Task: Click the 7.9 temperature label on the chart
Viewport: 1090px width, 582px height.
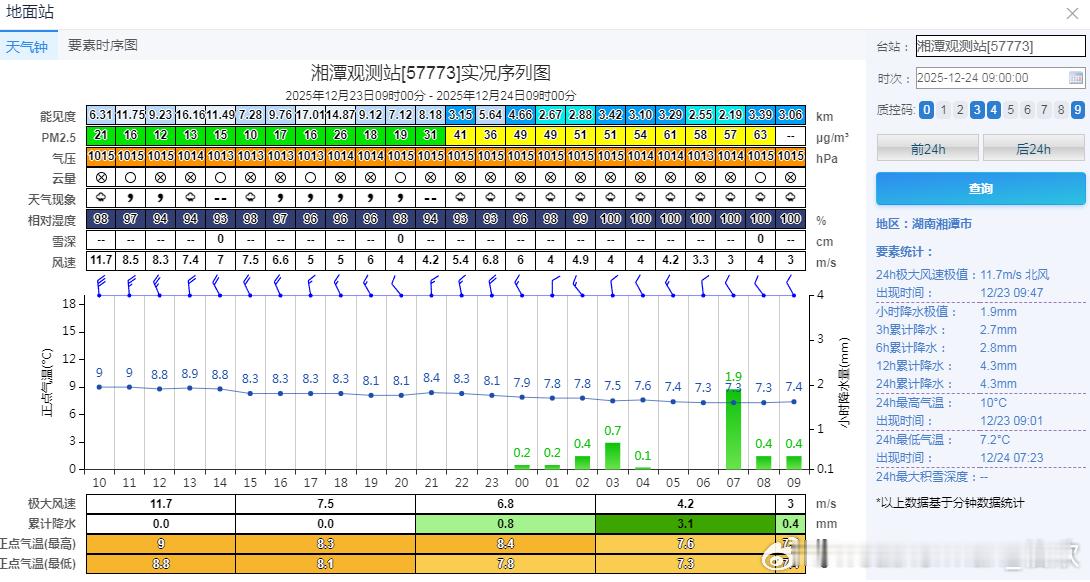Action: pyautogui.click(x=521, y=383)
